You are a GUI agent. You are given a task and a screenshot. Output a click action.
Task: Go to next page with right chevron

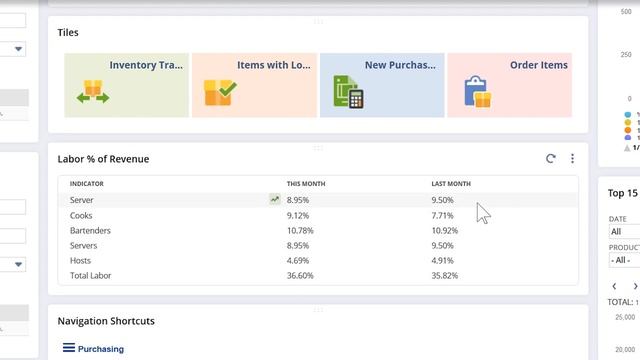tap(635, 286)
